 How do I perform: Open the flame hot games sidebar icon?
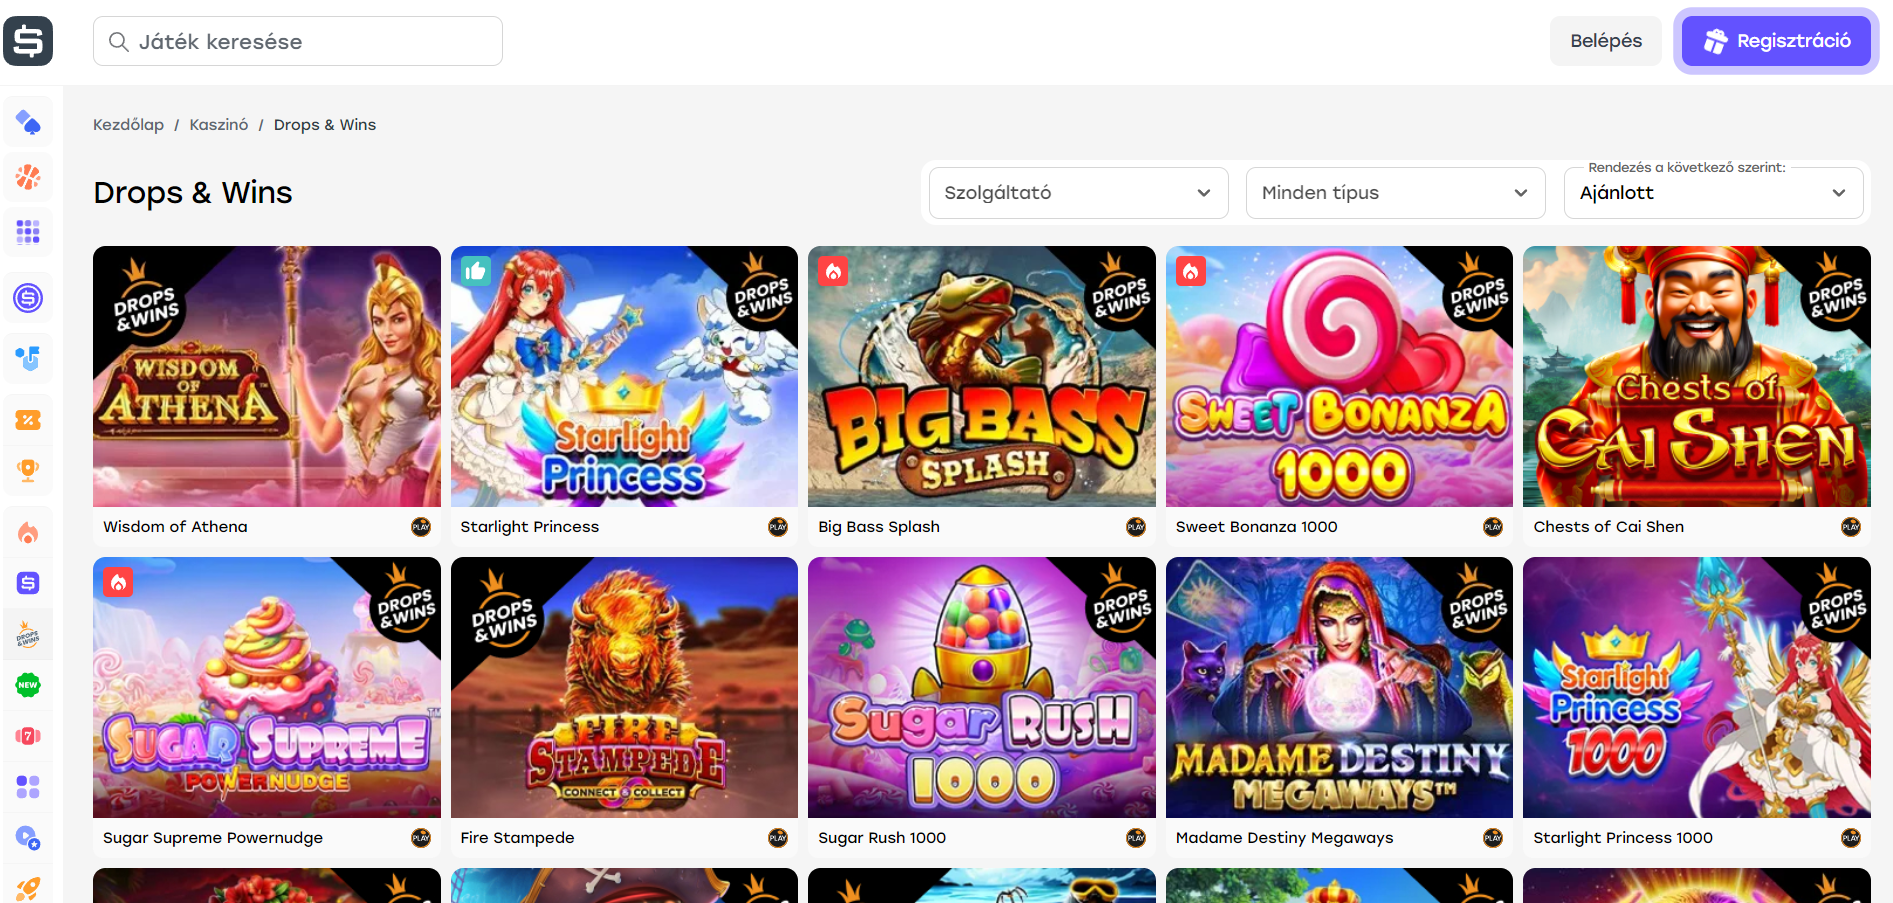[28, 533]
